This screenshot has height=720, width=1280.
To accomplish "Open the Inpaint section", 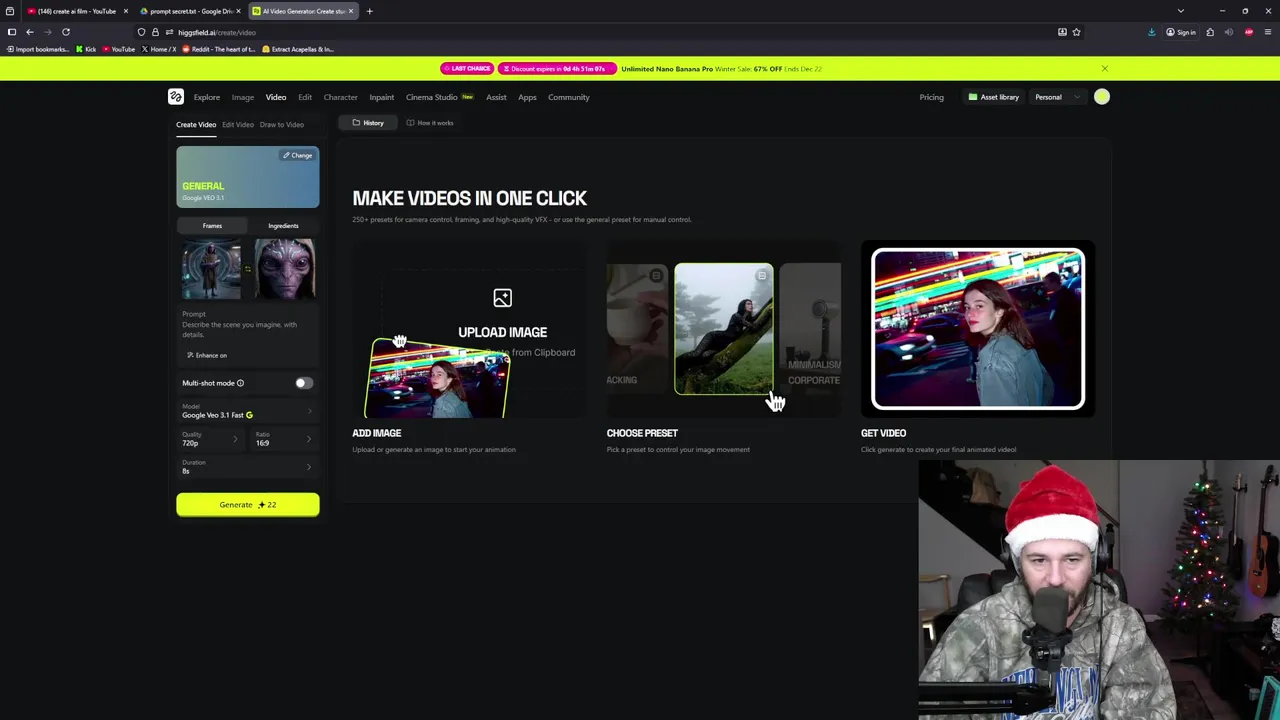I will point(381,97).
